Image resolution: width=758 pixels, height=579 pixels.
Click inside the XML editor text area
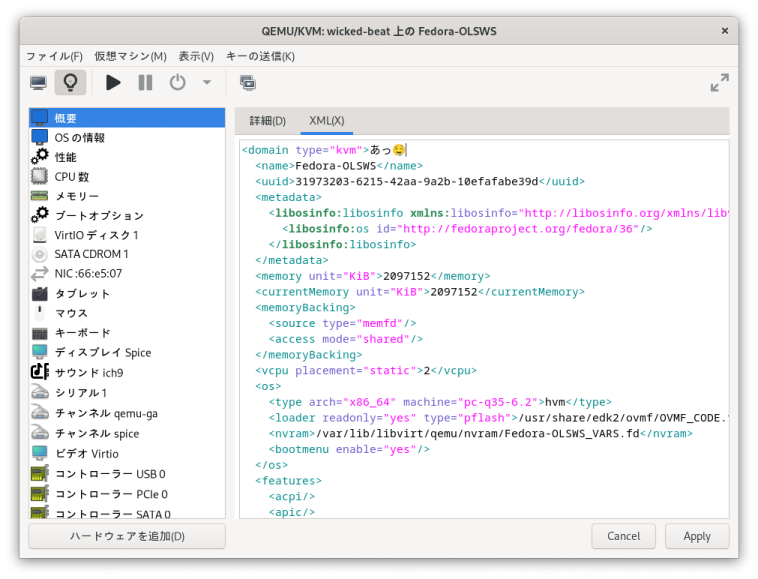click(x=560, y=400)
